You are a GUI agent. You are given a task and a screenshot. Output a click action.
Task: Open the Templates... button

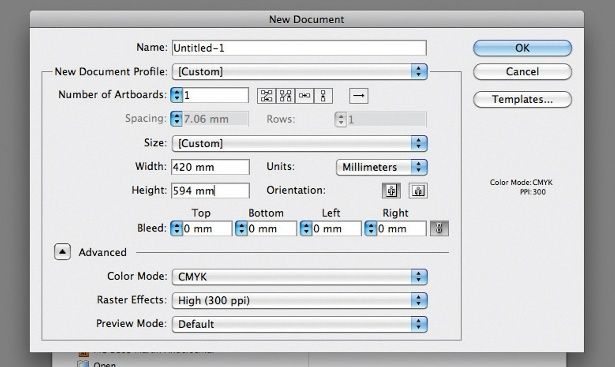[x=522, y=99]
